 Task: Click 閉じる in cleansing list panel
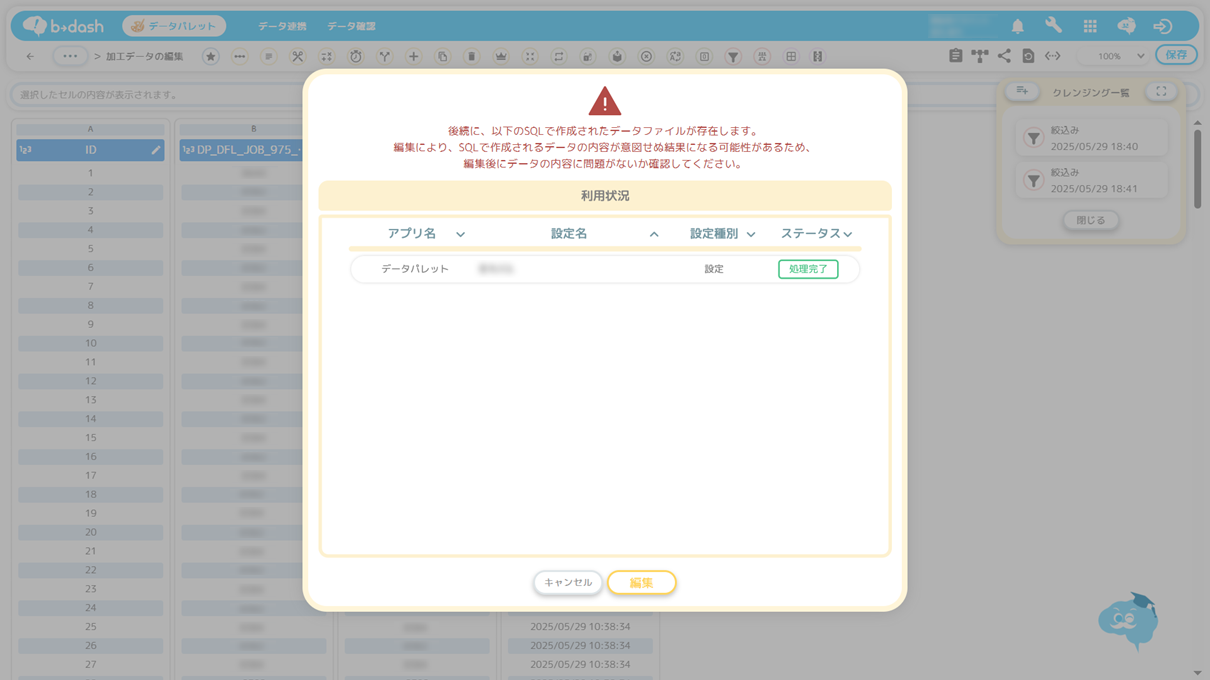pos(1091,220)
